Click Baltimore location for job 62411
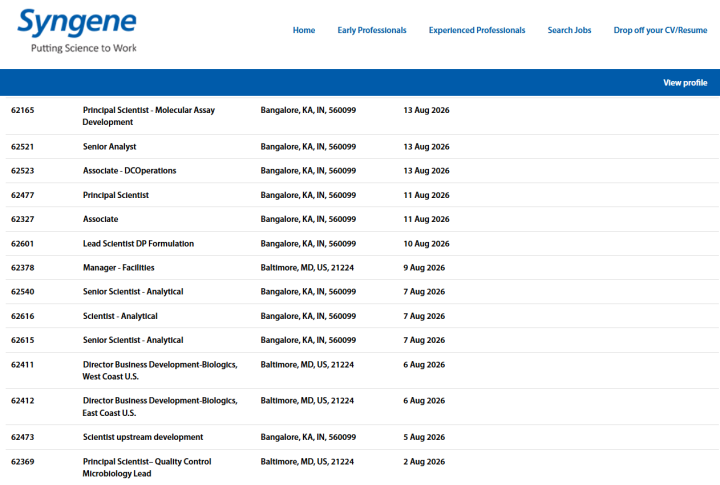Screen dimensions: 720x485 click(307, 365)
